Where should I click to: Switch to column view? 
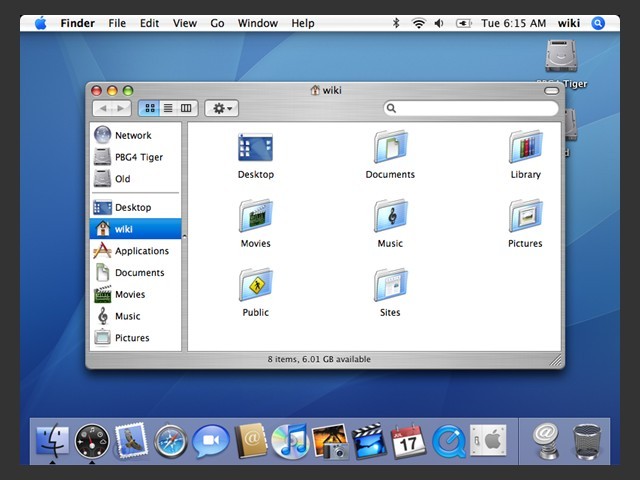click(x=187, y=108)
